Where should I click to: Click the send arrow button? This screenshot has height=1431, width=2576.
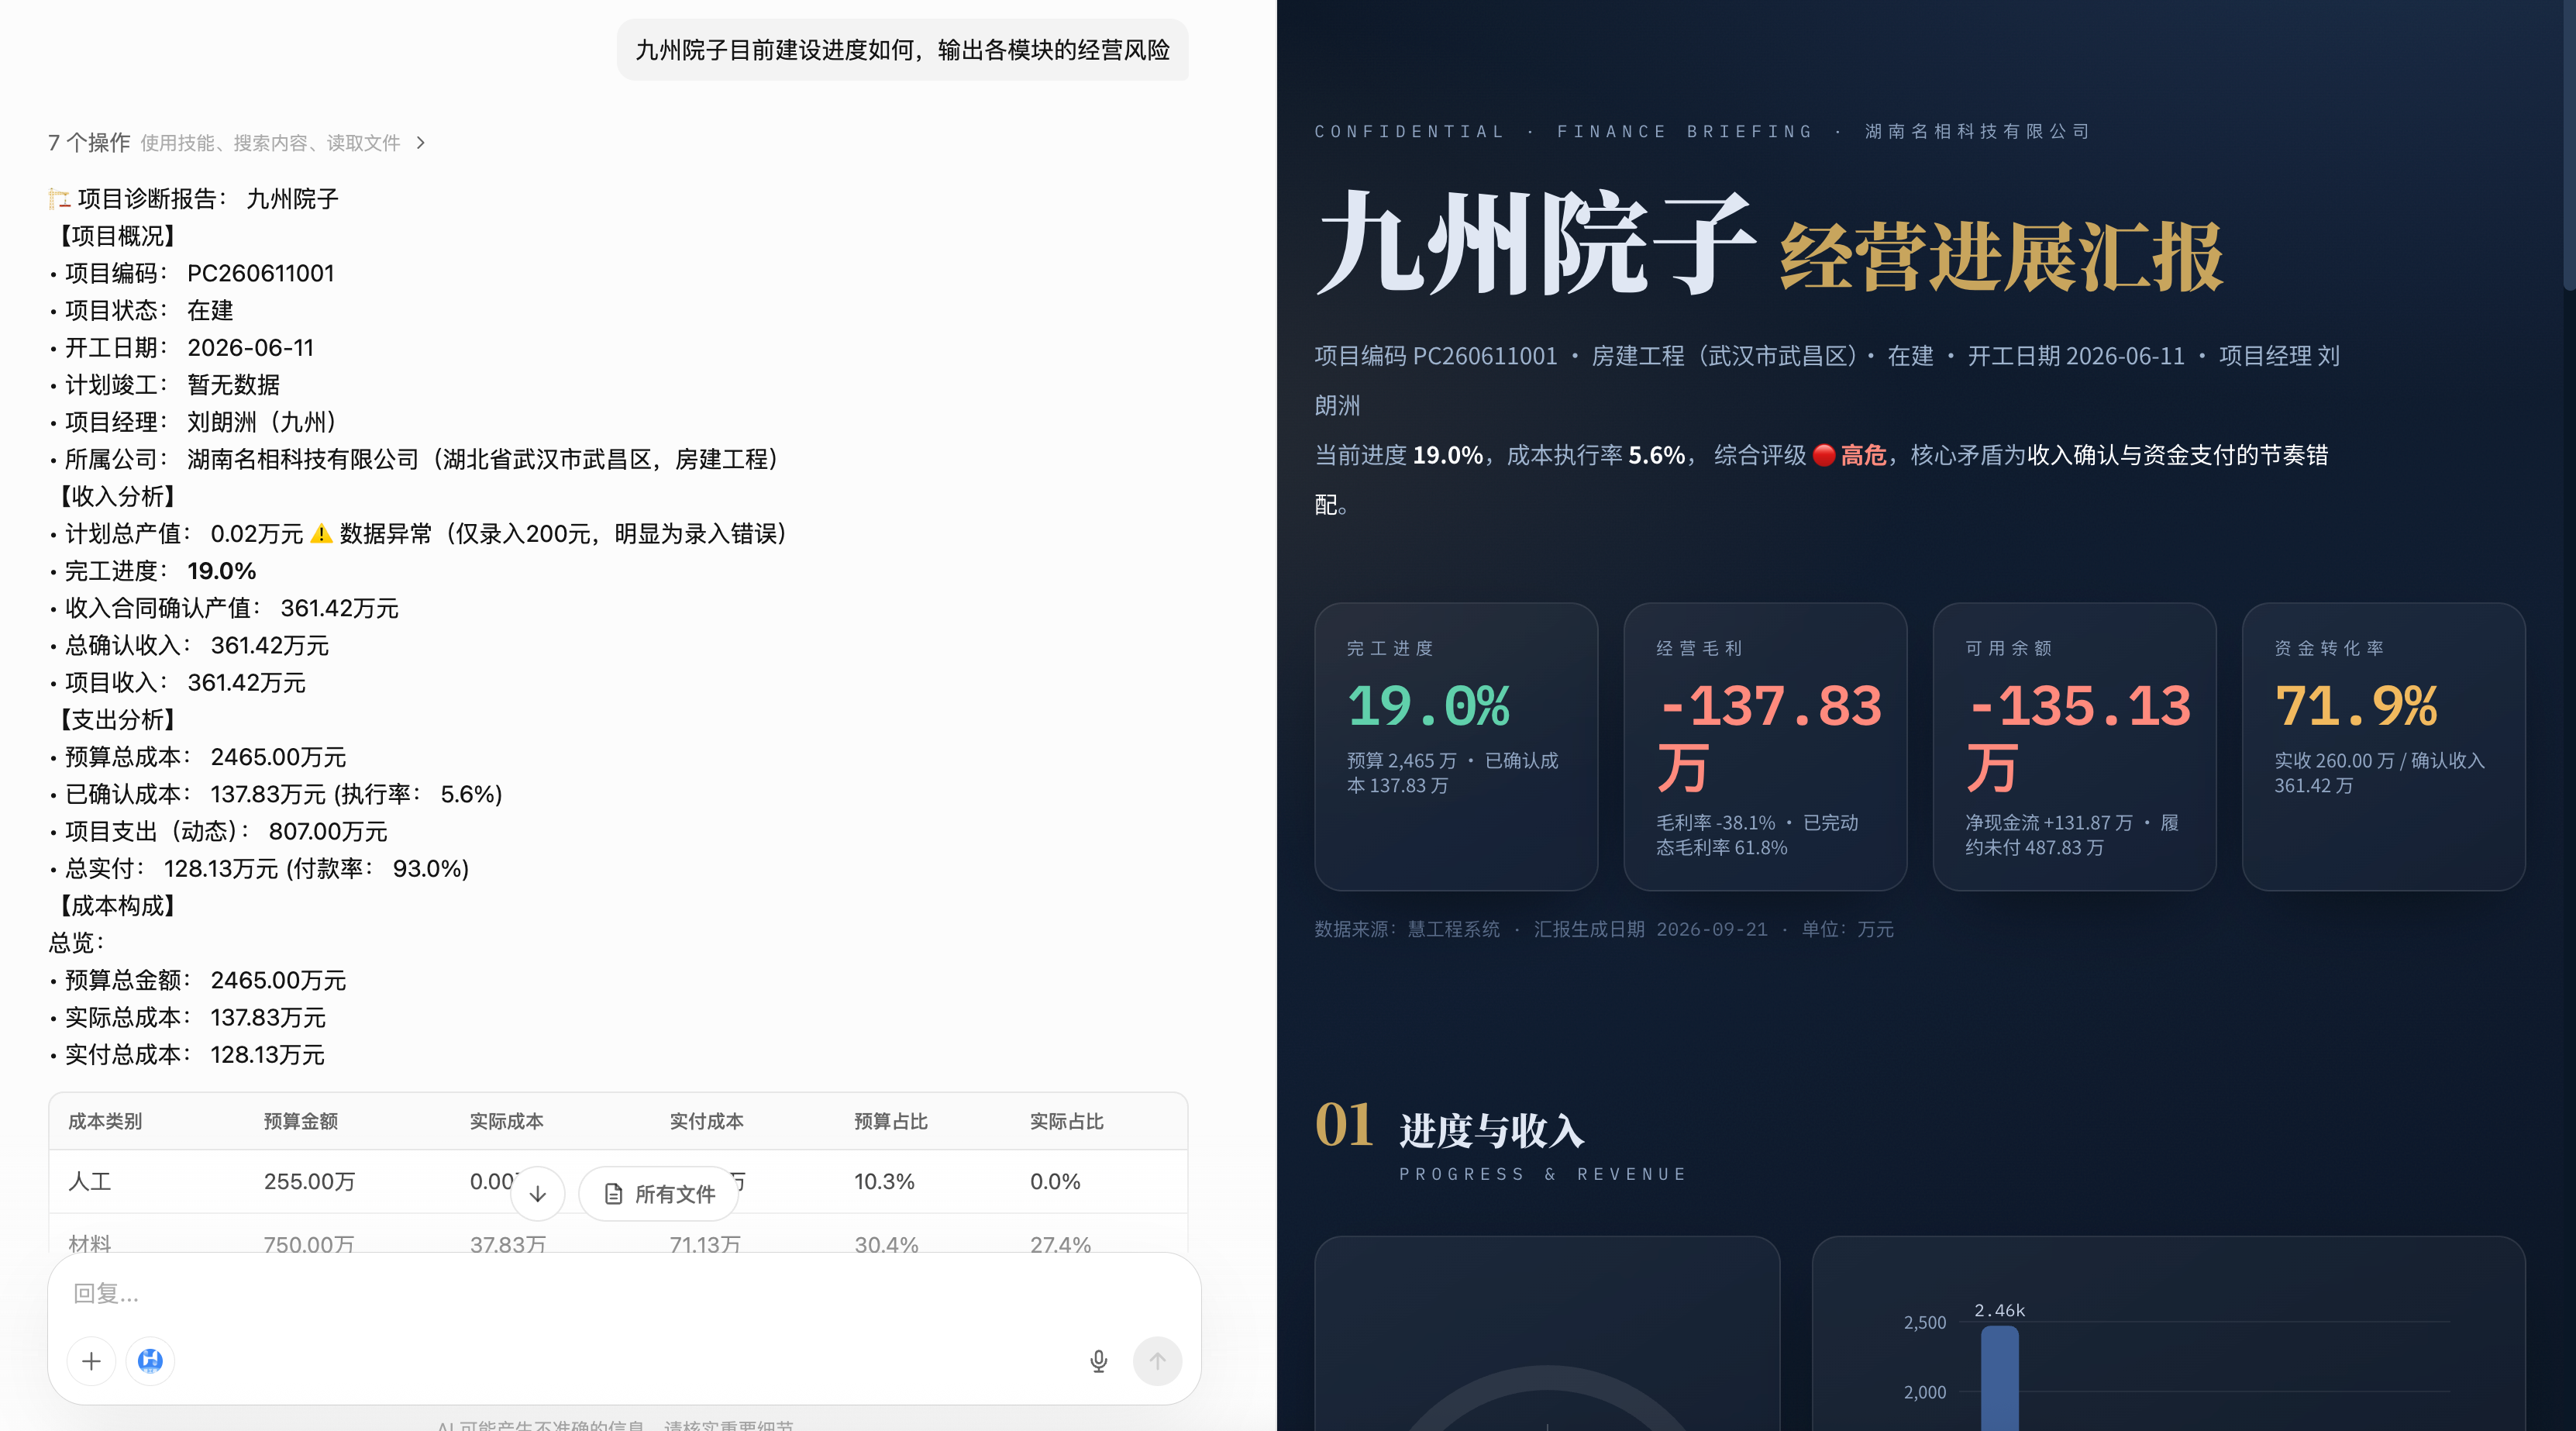click(1157, 1361)
